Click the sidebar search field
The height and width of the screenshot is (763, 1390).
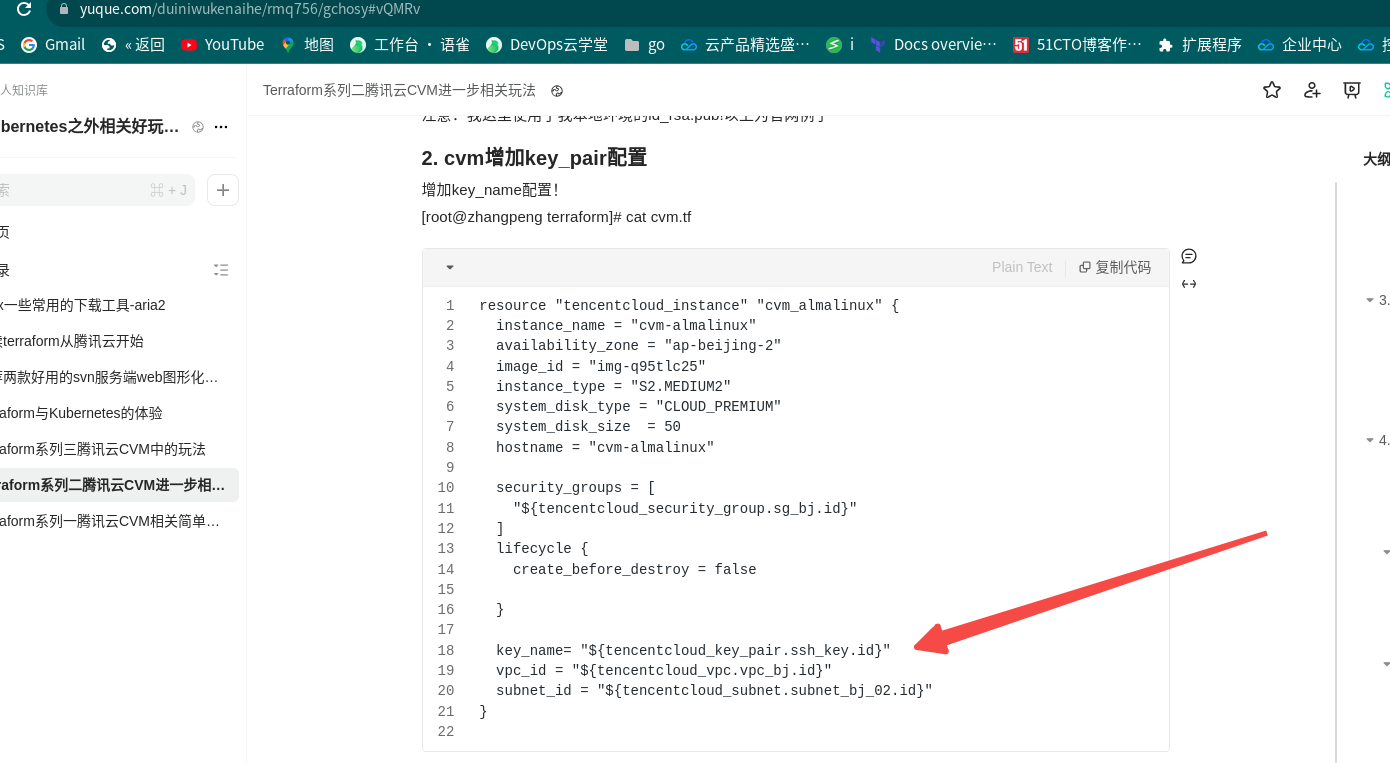(x=97, y=190)
